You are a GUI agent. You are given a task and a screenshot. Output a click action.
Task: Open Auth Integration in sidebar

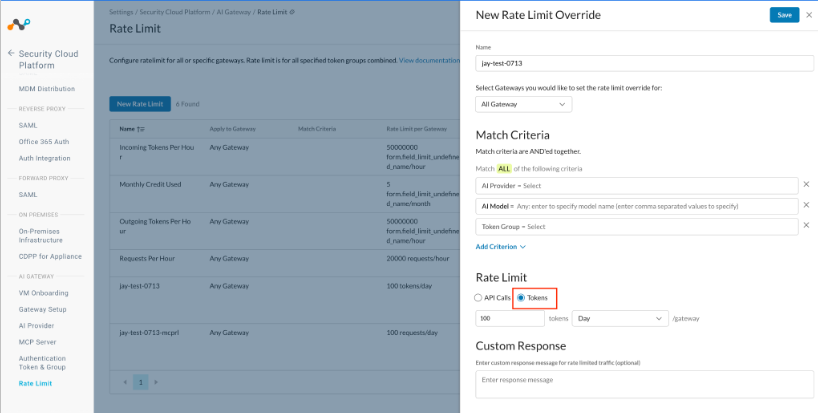44,158
